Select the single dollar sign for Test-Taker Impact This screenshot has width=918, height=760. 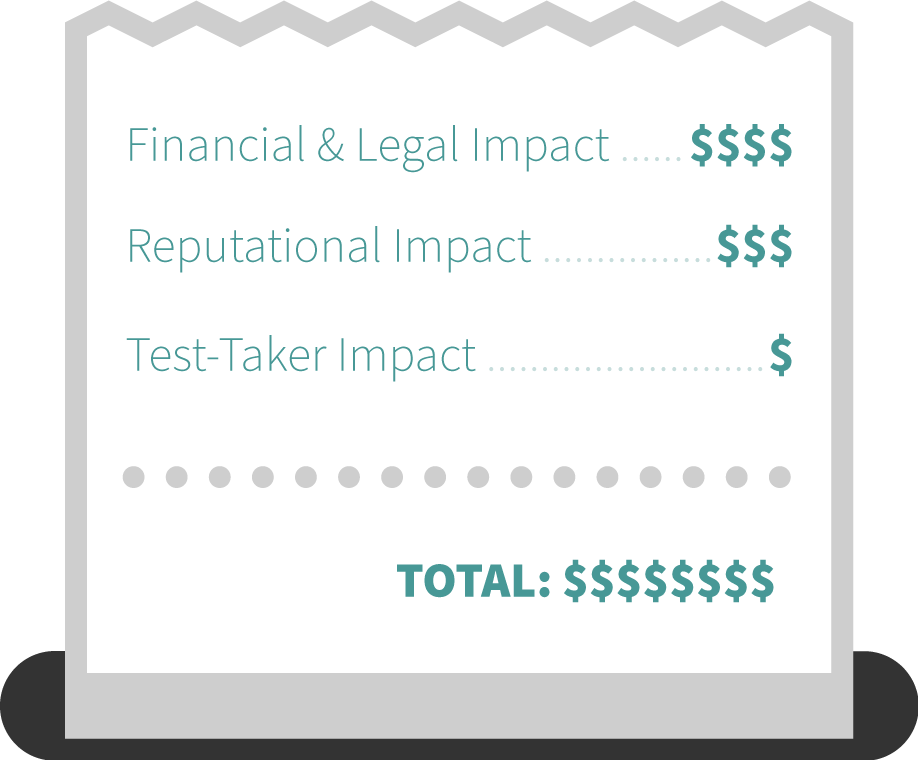781,354
